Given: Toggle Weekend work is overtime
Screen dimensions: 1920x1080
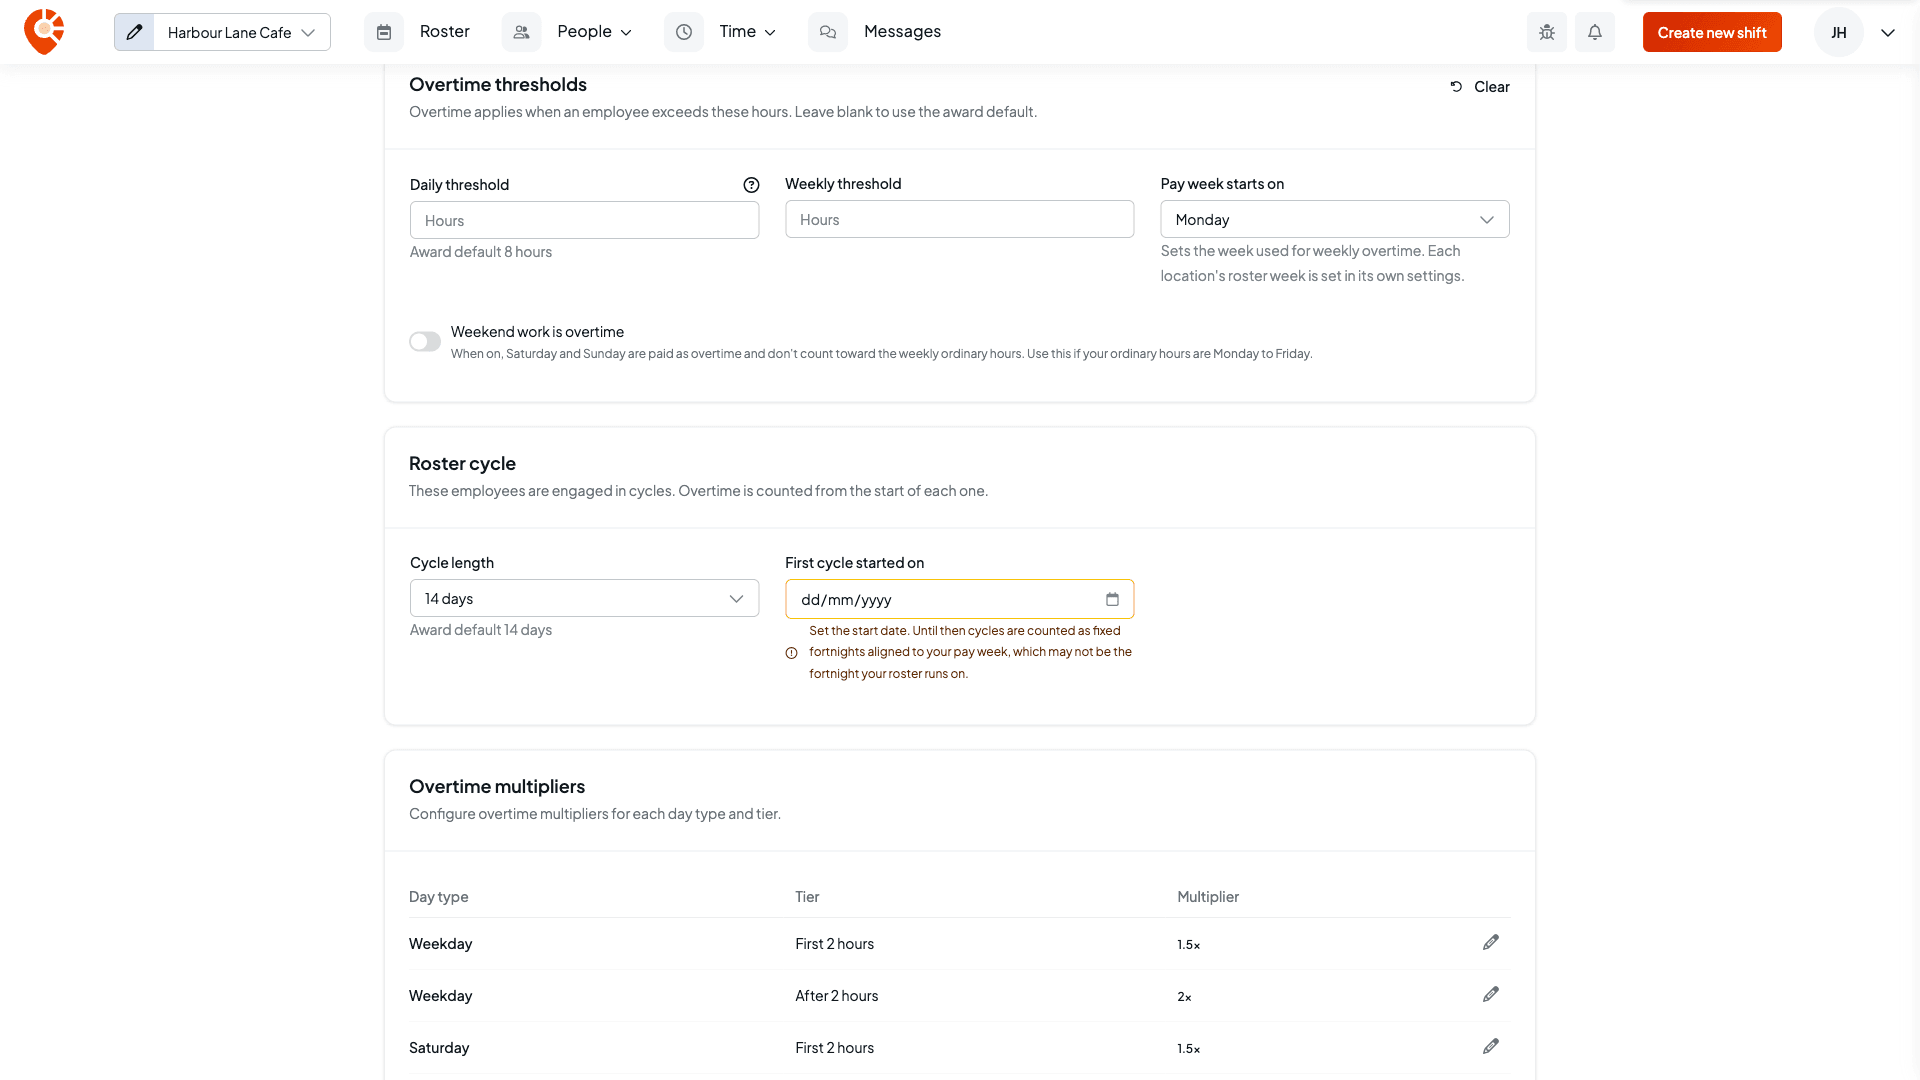Looking at the screenshot, I should pyautogui.click(x=425, y=342).
